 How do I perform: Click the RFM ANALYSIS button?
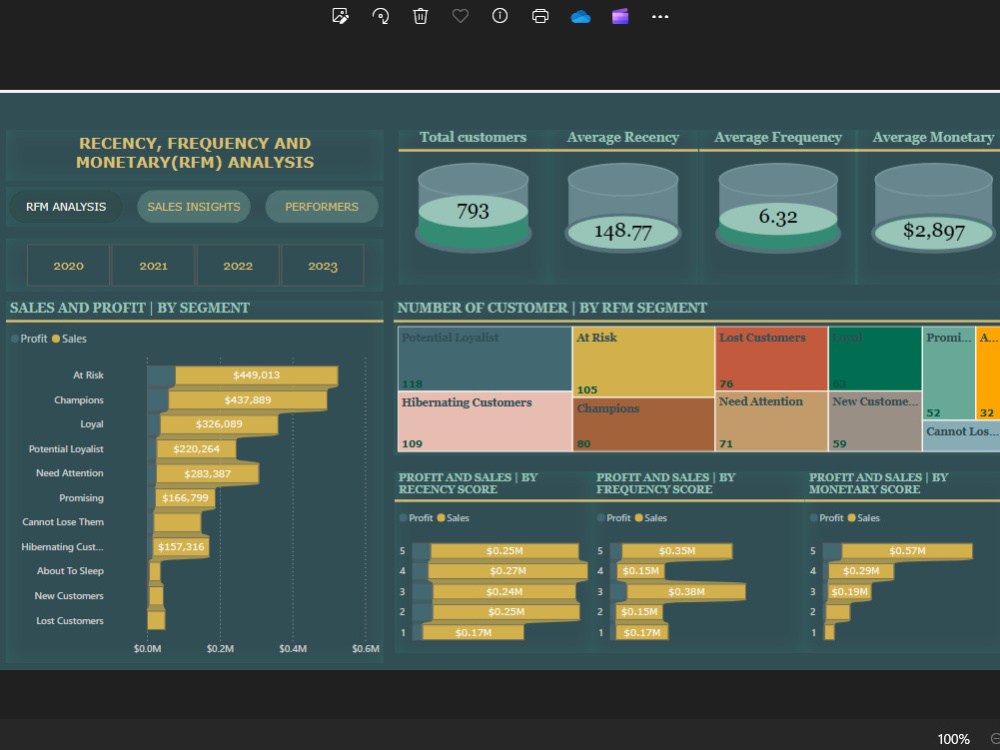pyautogui.click(x=65, y=206)
